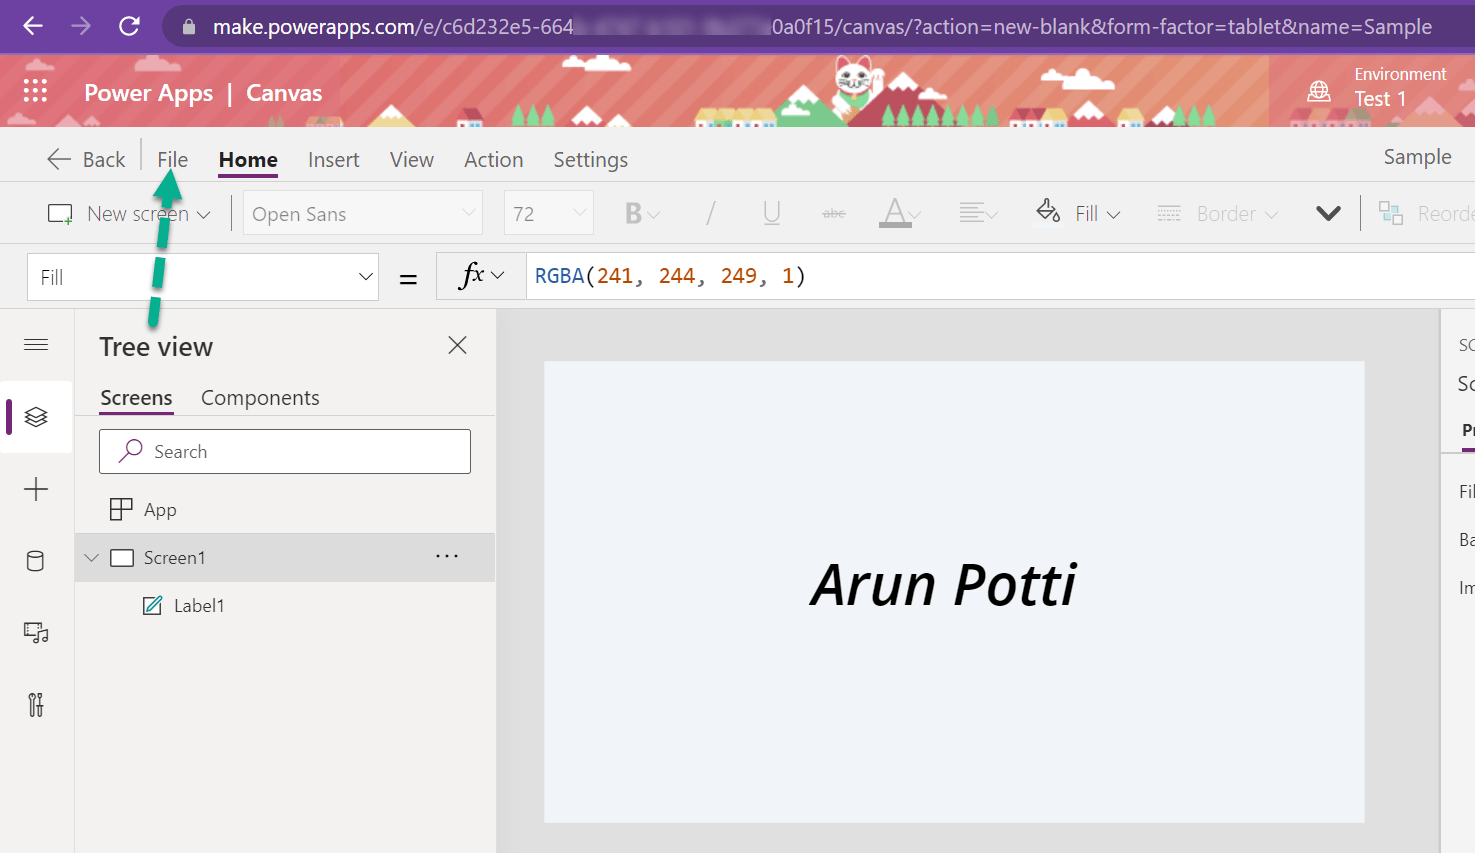Open the Advanced tools icon in sidebar

(36, 705)
